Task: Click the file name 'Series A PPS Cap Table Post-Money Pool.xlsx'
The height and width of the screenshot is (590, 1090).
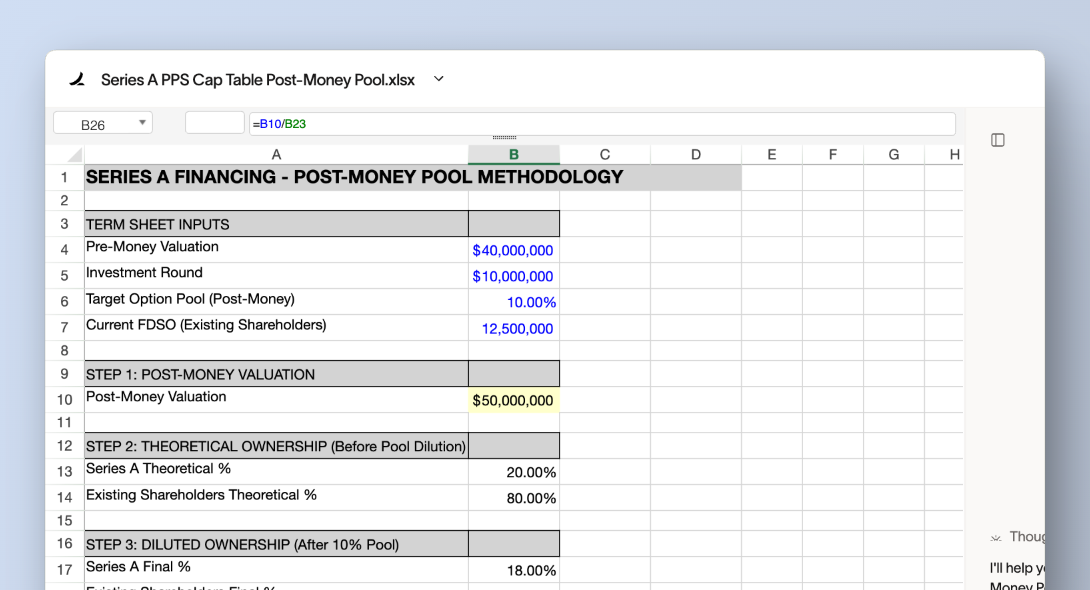Action: tap(258, 80)
